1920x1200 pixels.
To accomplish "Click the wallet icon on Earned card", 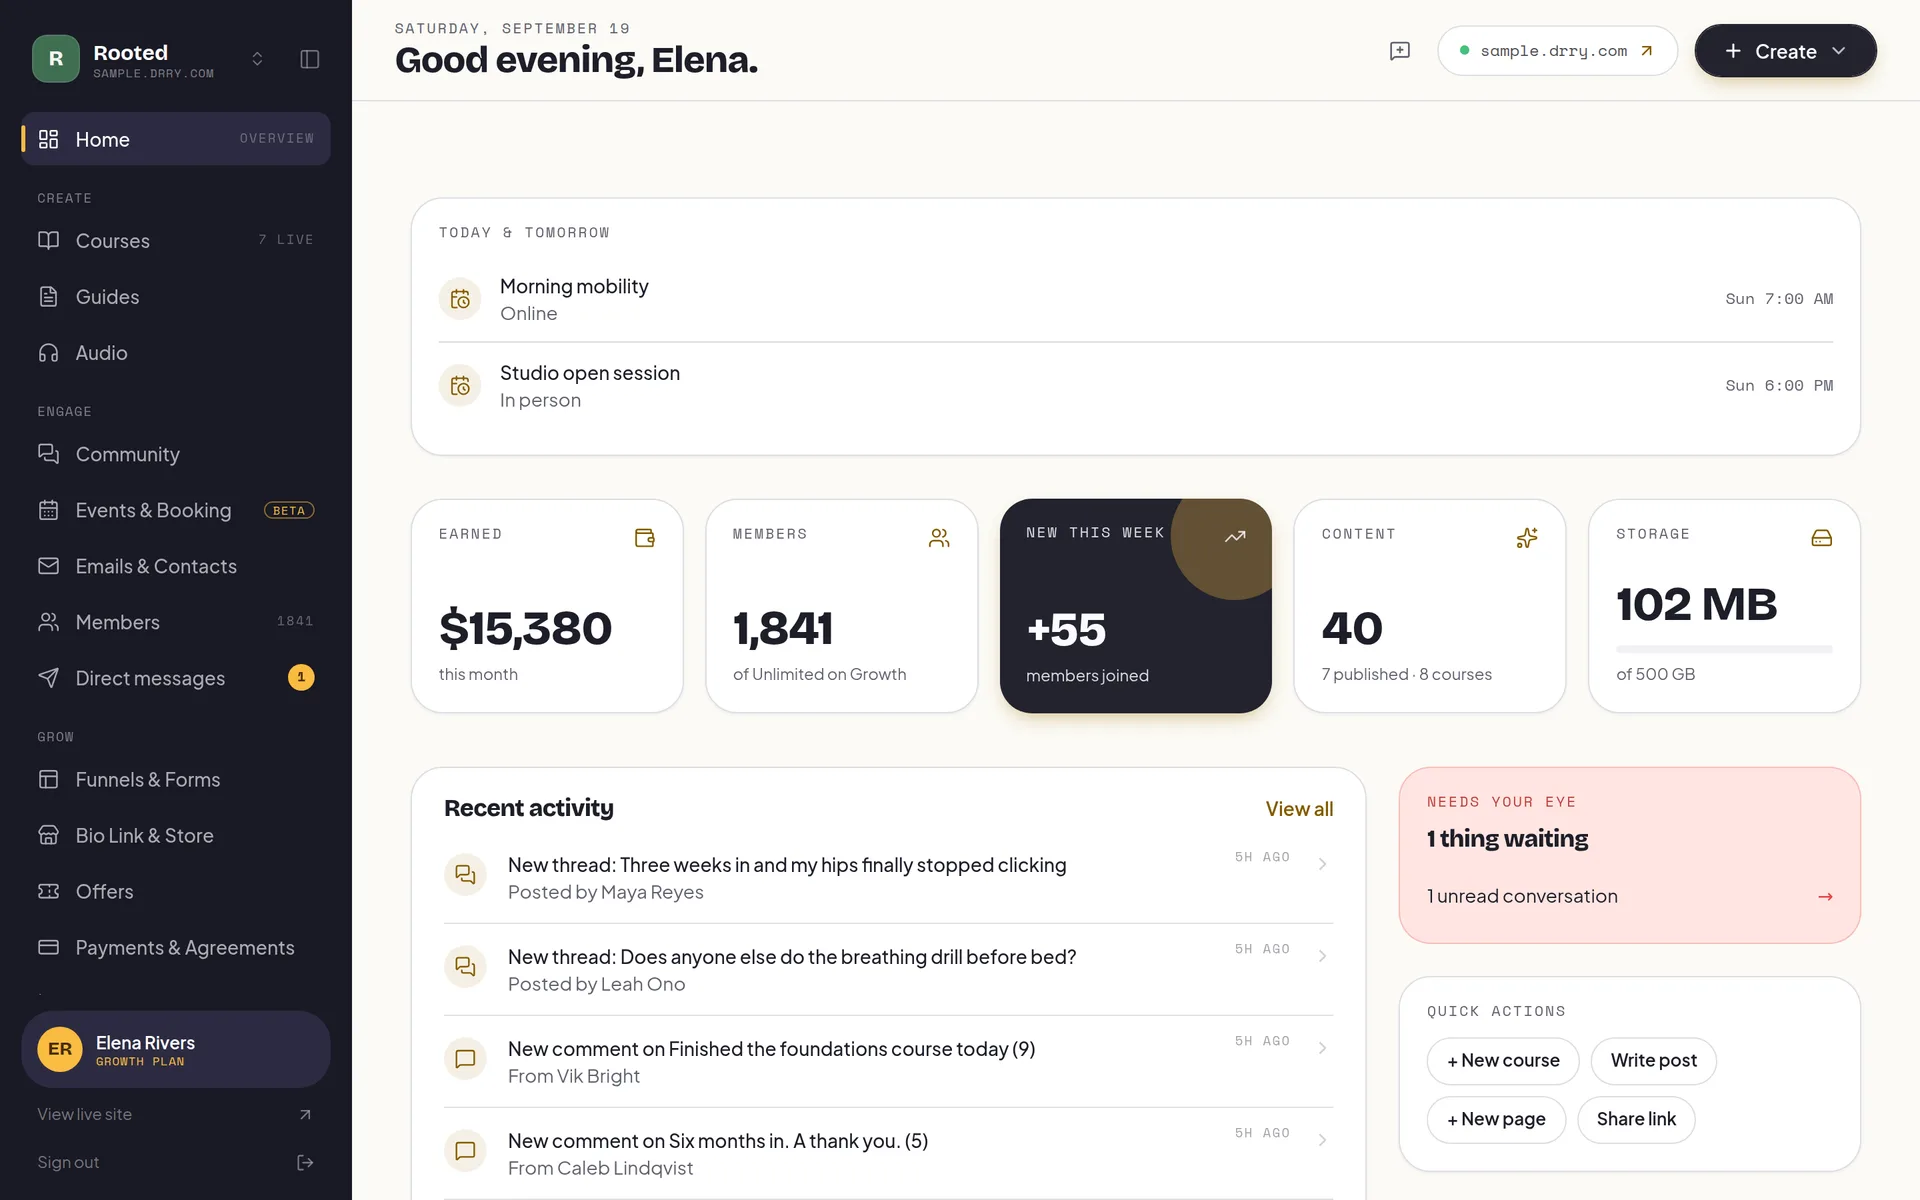I will pyautogui.click(x=645, y=538).
